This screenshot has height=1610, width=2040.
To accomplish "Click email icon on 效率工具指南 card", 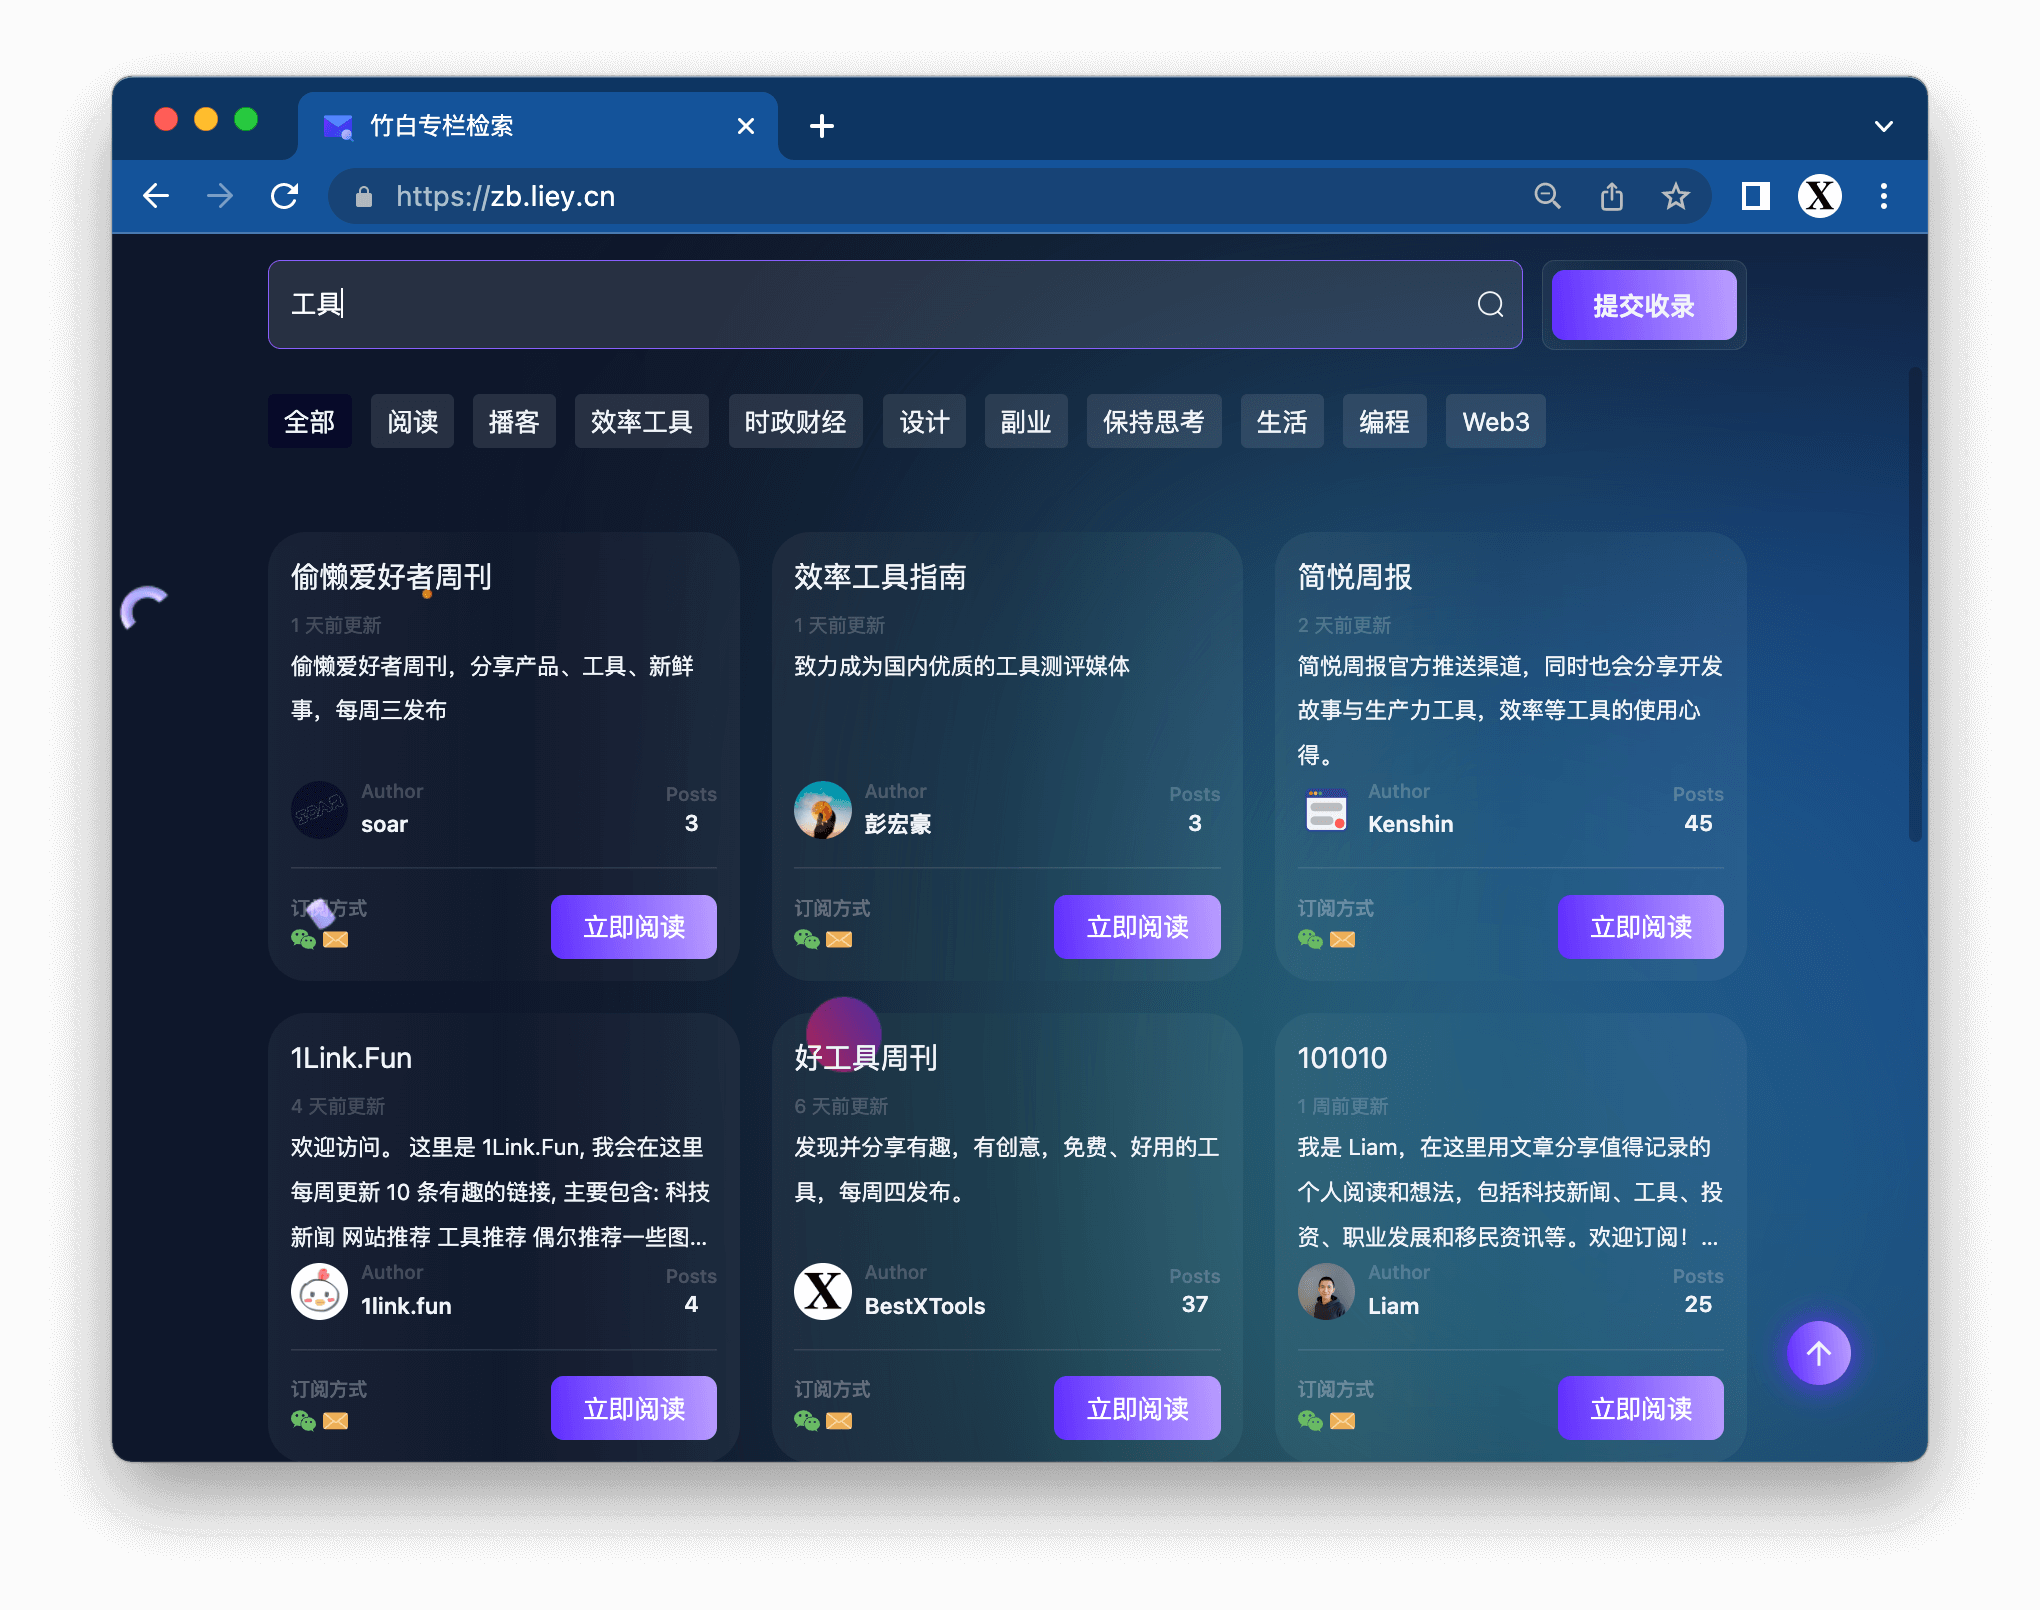I will [839, 939].
